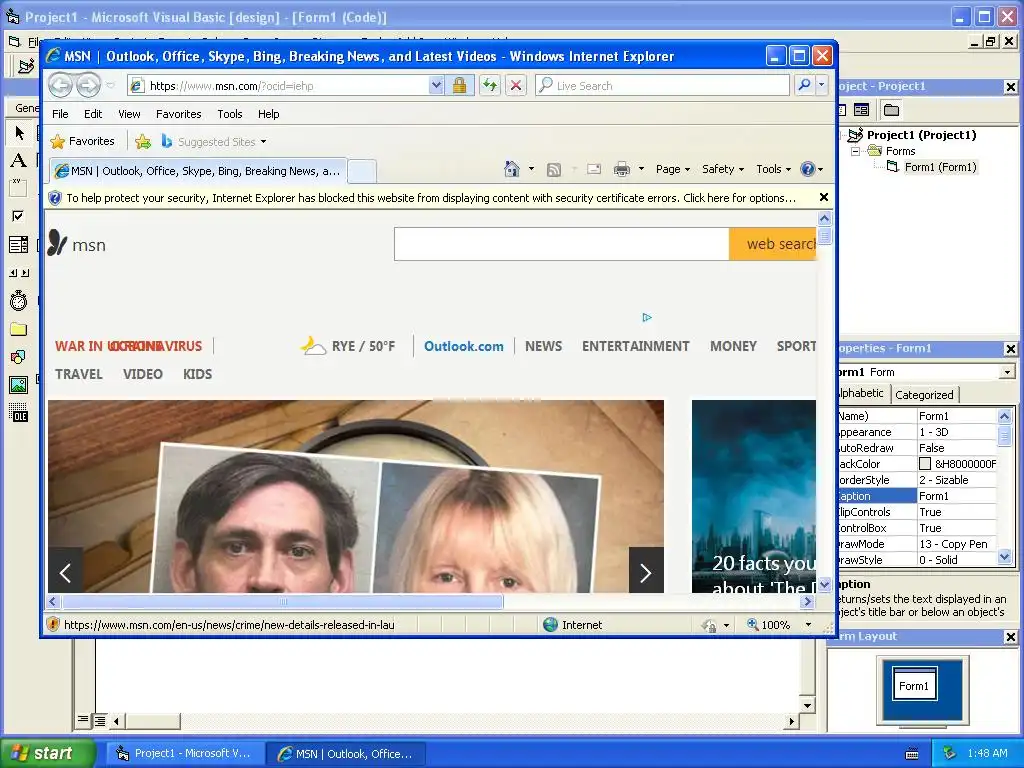Select the Pointer tool in VB toolbox

click(x=19, y=133)
